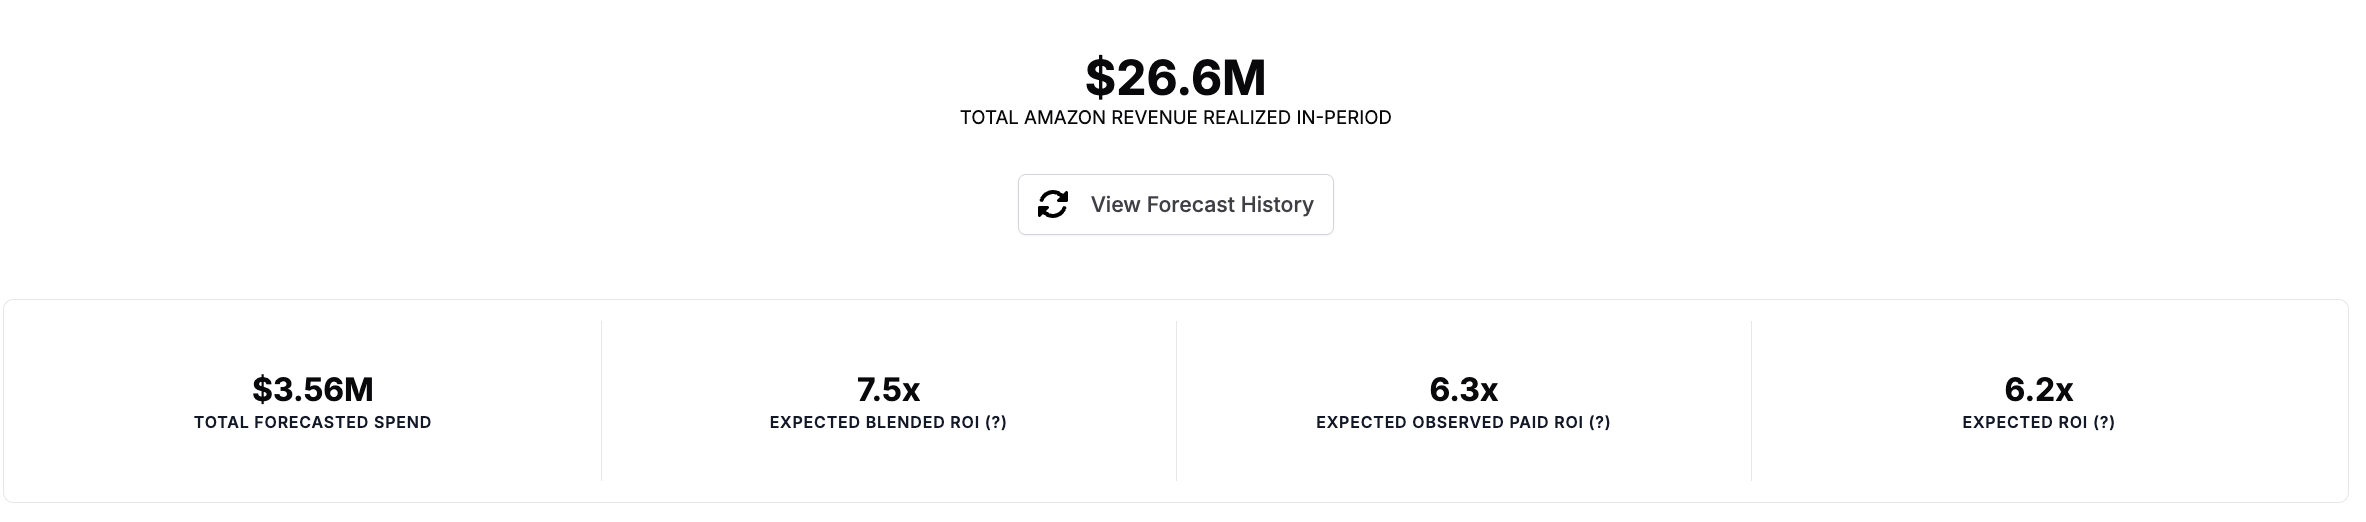
Task: Select the $26.6M total revenue figure
Action: point(1175,77)
